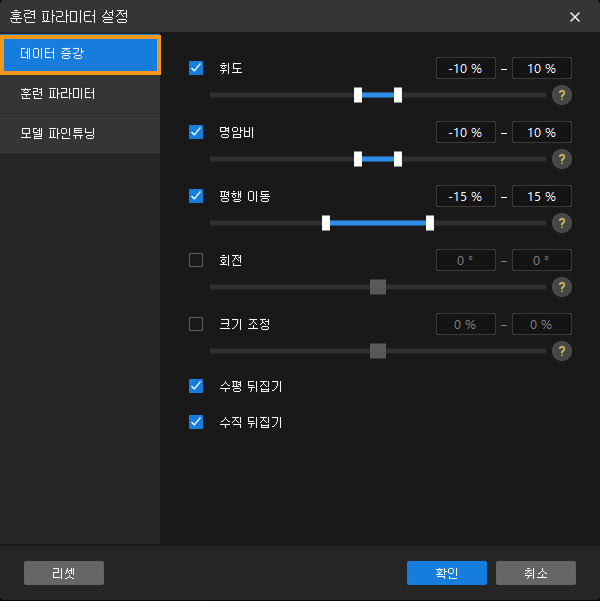The width and height of the screenshot is (600, 601).
Task: Click the 명암비 minimum value field
Action: click(466, 132)
